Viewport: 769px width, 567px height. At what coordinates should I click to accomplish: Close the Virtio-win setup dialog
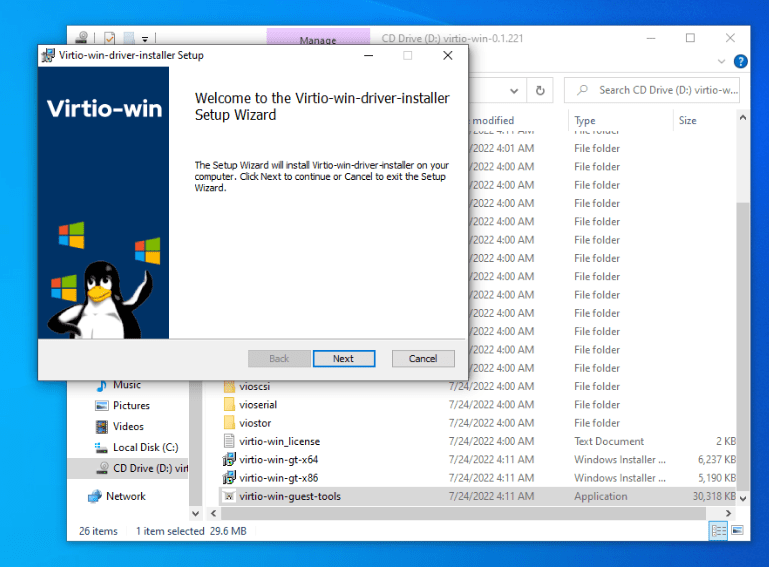point(447,55)
